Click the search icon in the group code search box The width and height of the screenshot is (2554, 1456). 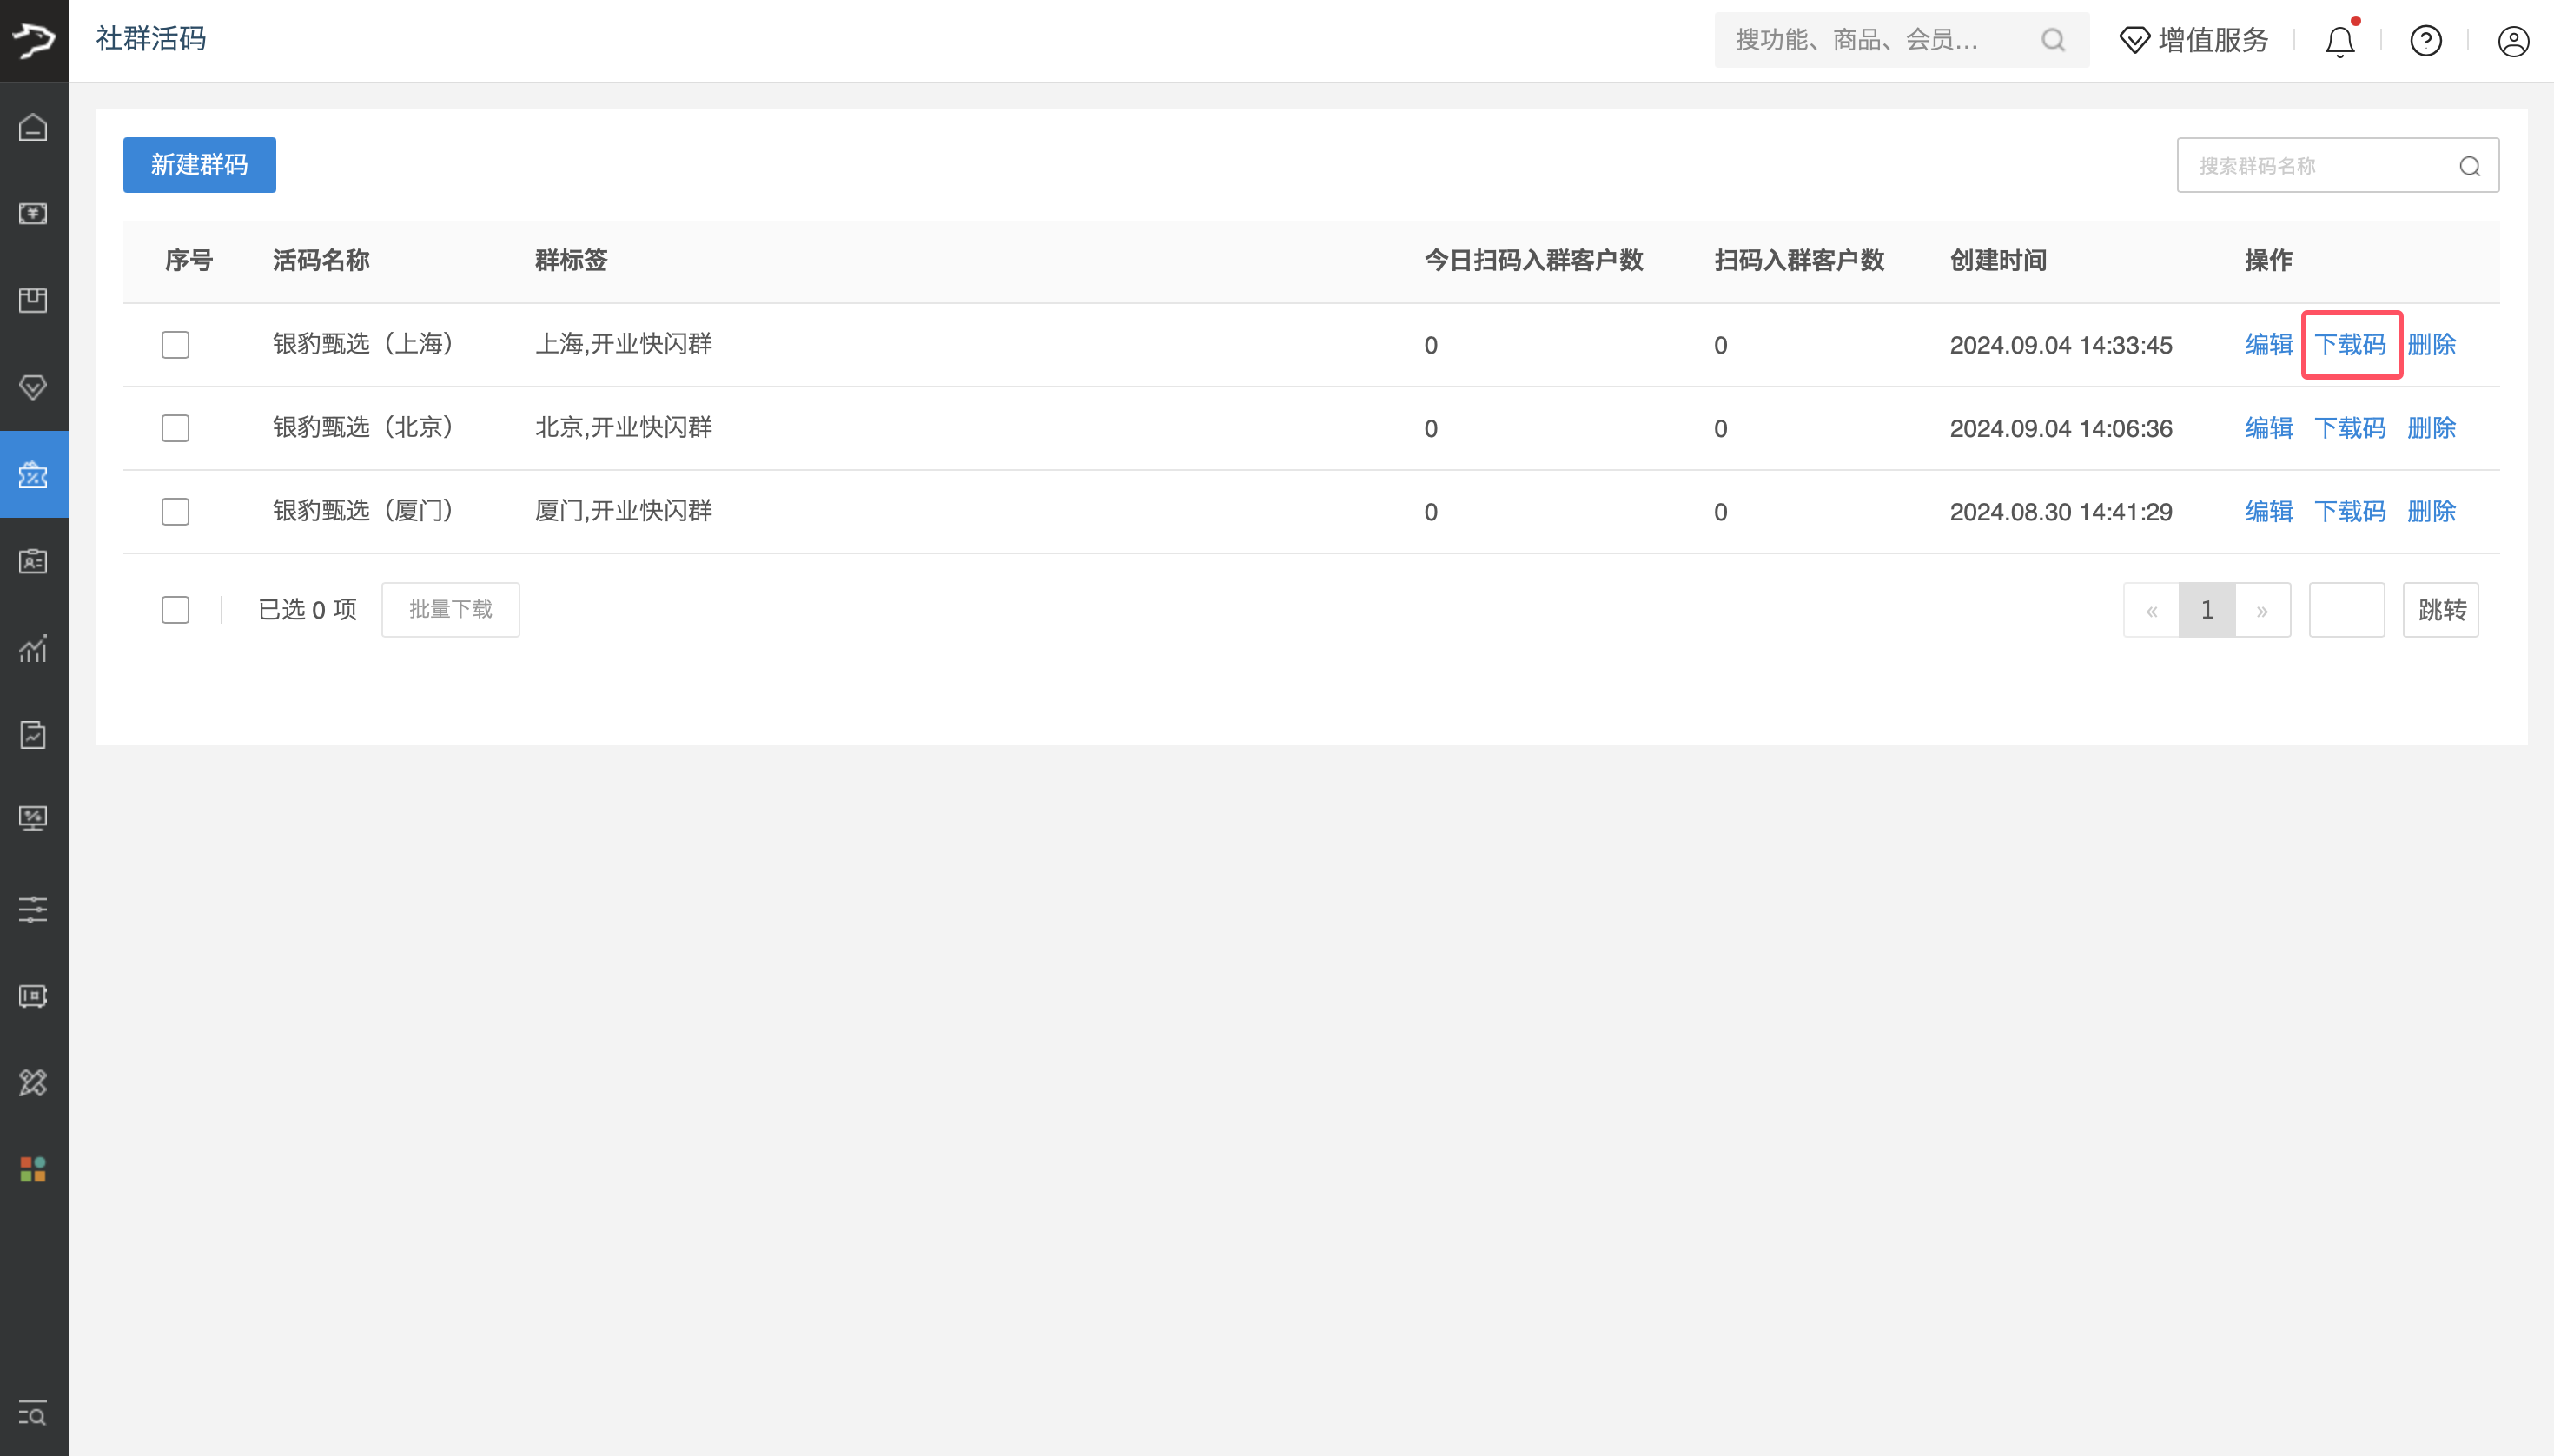click(x=2470, y=166)
